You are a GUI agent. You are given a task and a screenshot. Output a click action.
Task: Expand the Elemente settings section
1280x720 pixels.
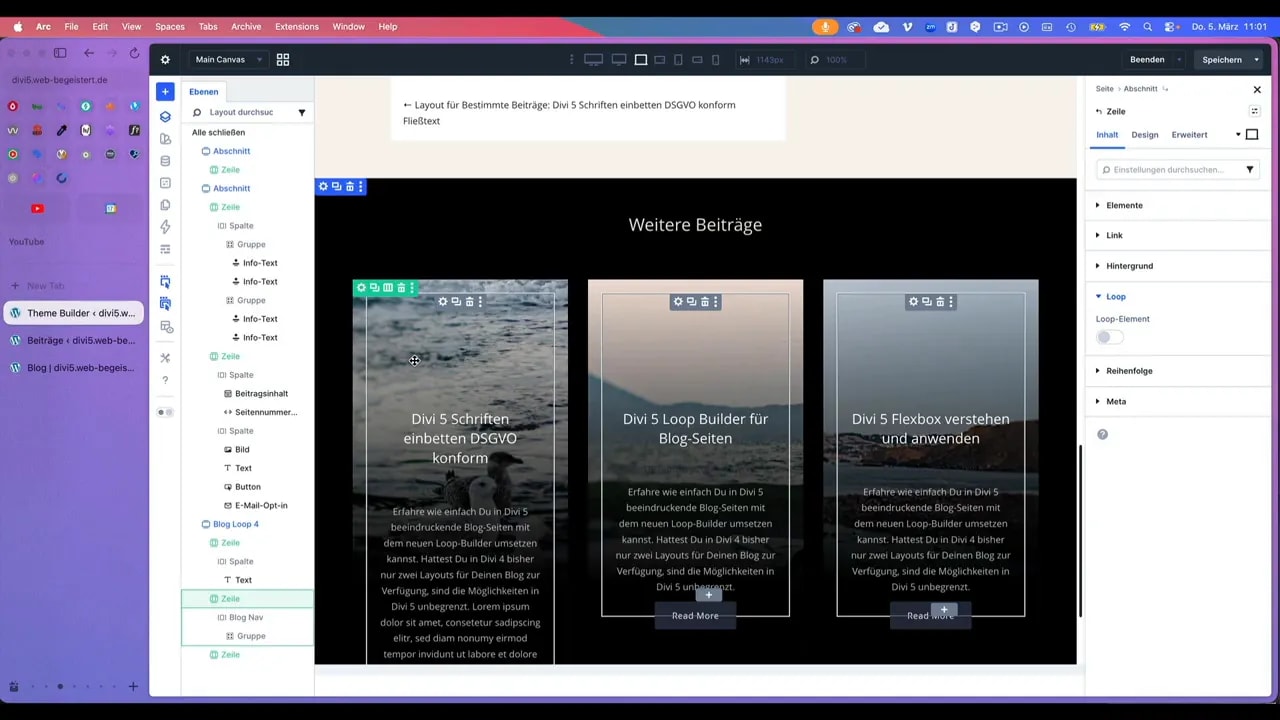pyautogui.click(x=1124, y=205)
